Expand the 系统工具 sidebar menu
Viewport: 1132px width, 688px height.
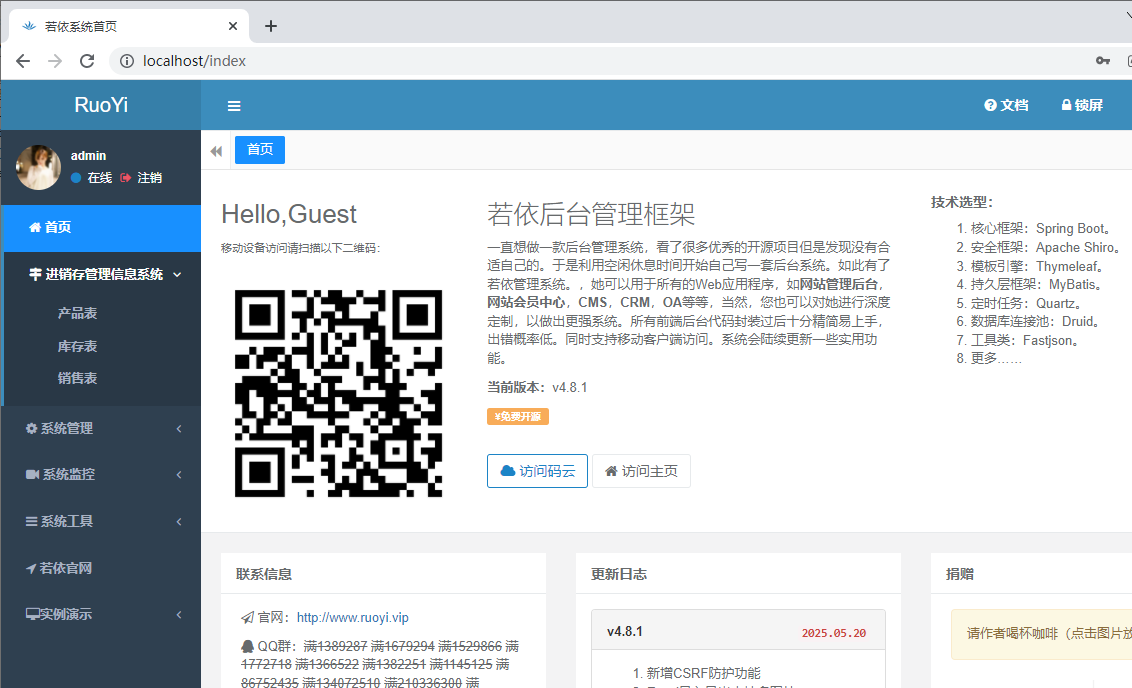pyautogui.click(x=100, y=521)
